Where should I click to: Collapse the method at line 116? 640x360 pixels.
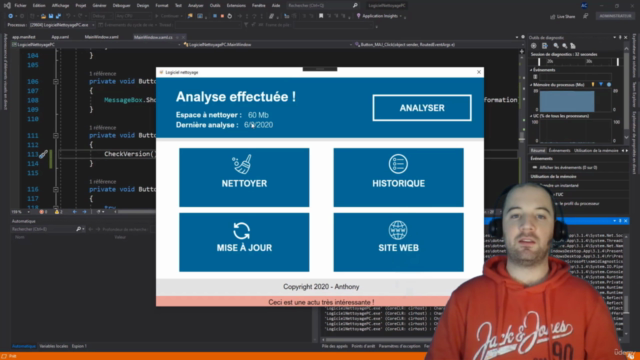point(56,189)
